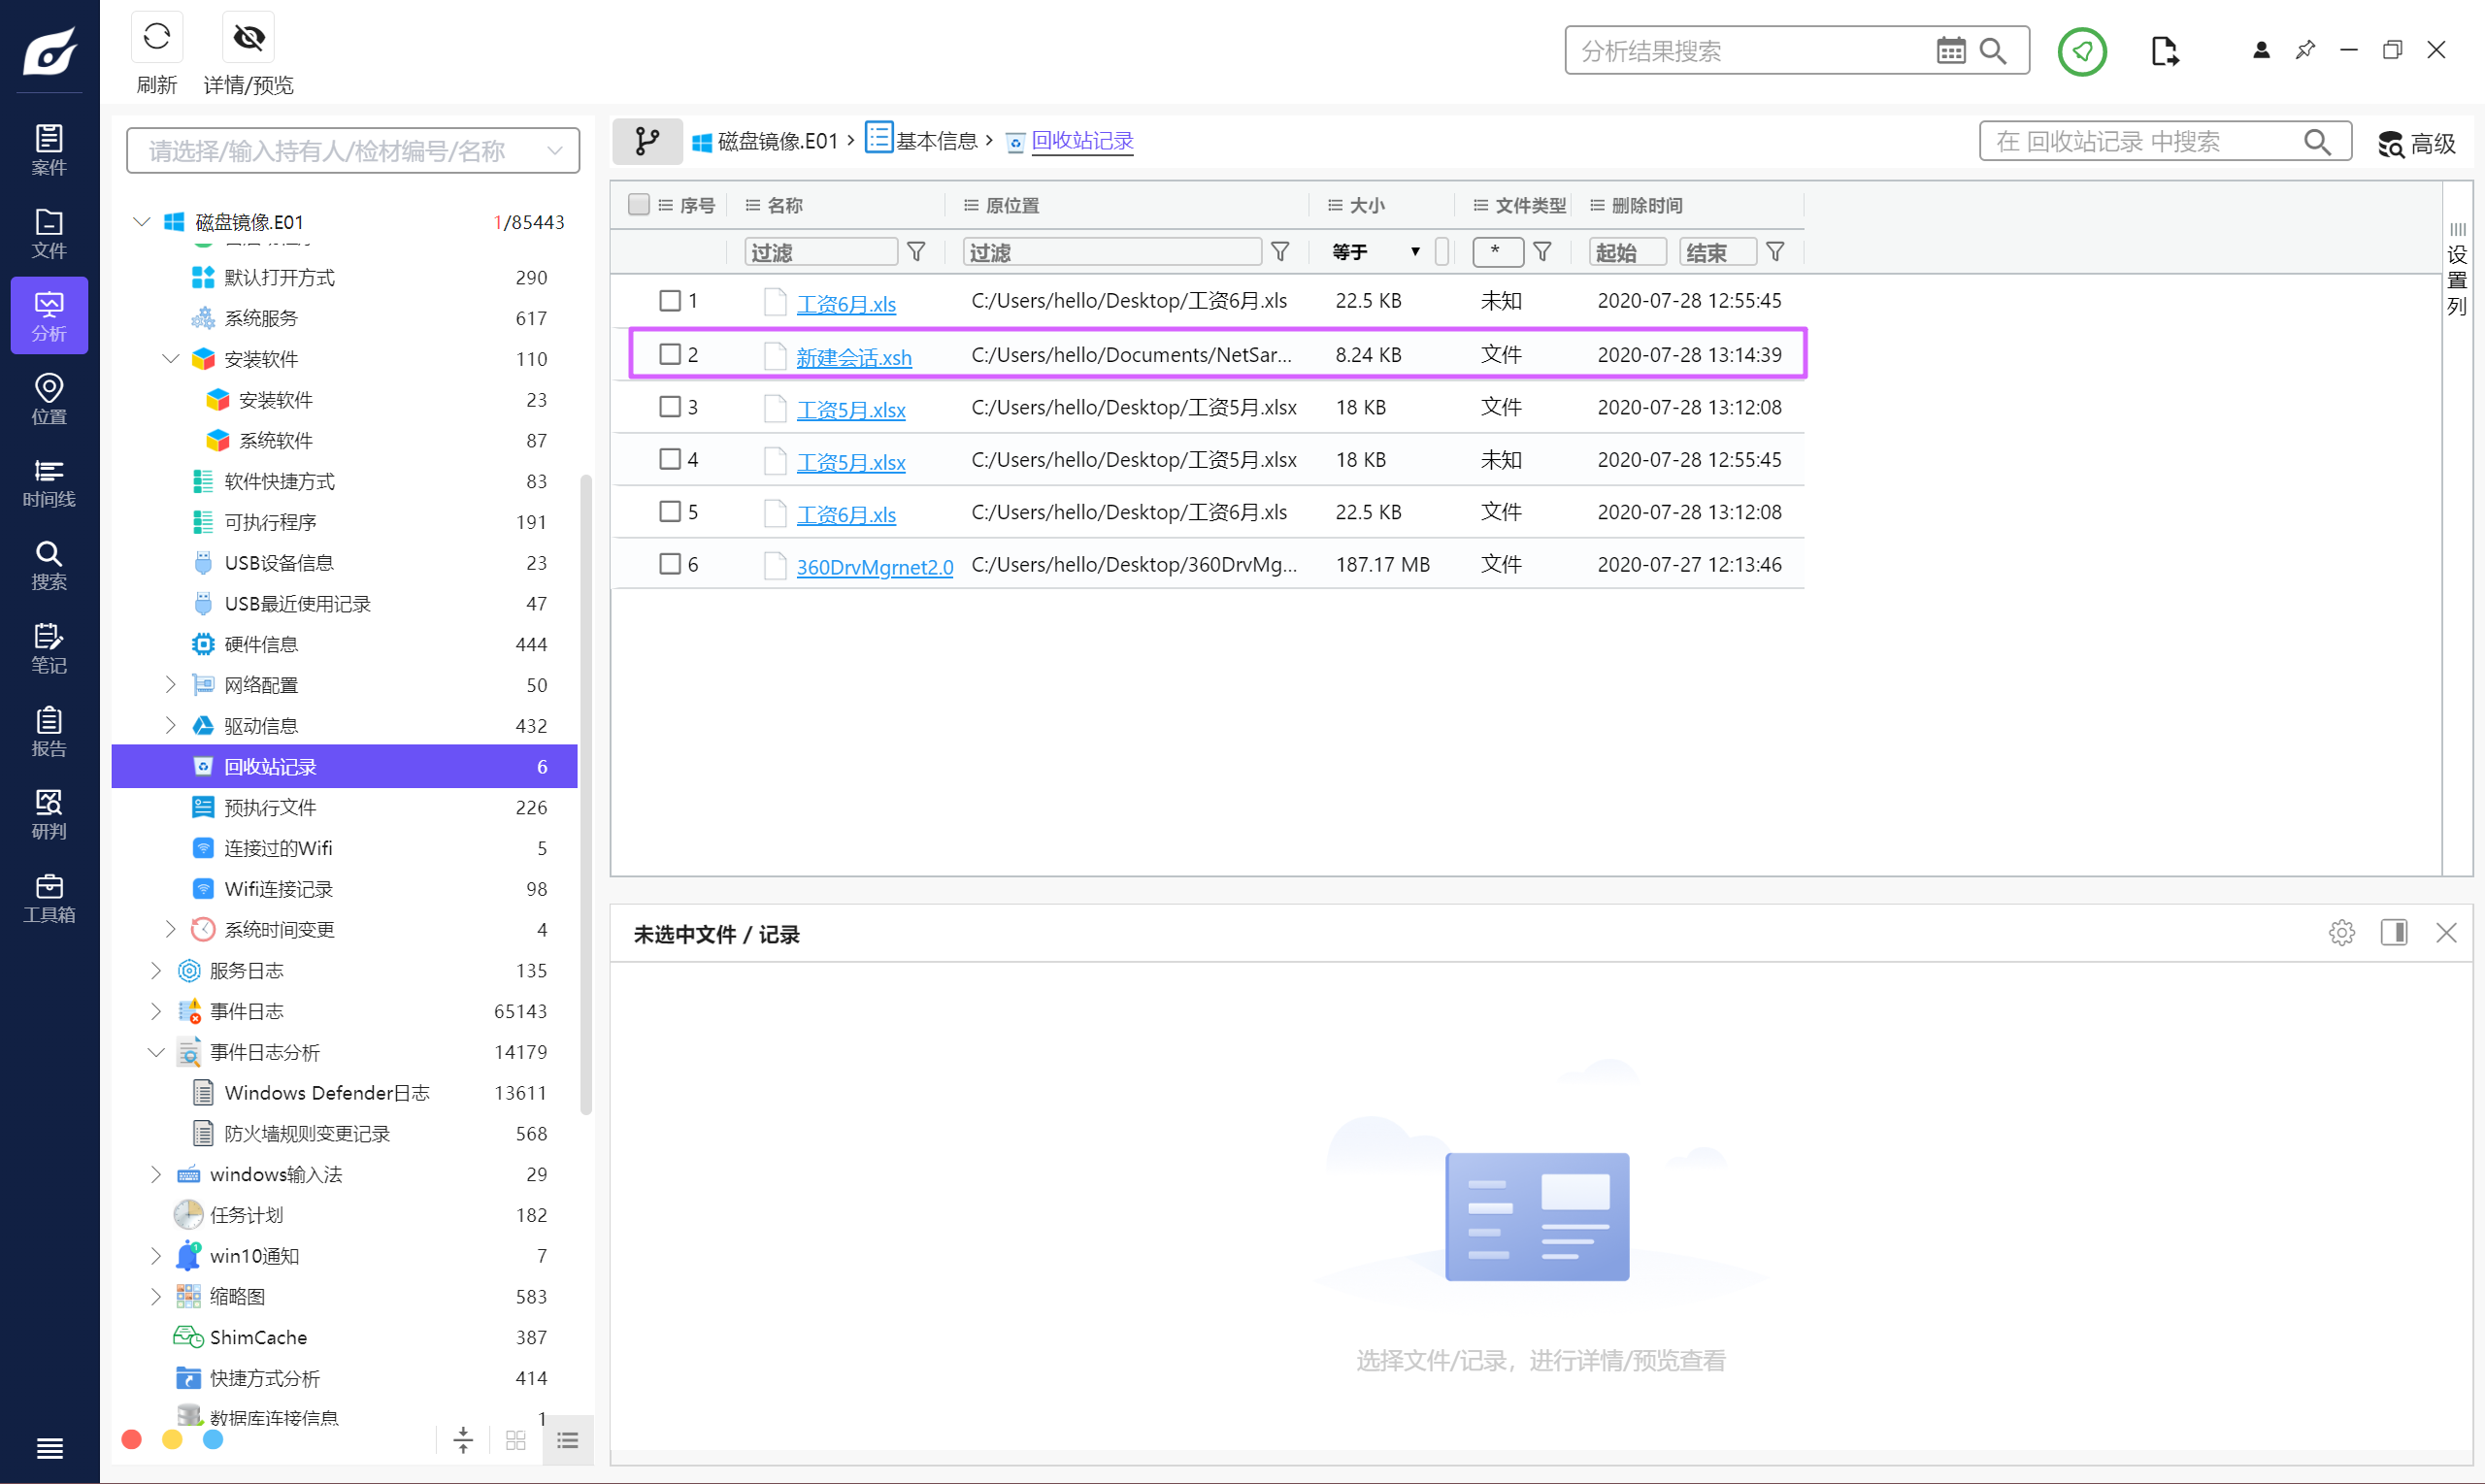Screen dimensions: 2485x1484
Task: Click the 回收站记录 breadcrumb link
Action: (x=1082, y=141)
